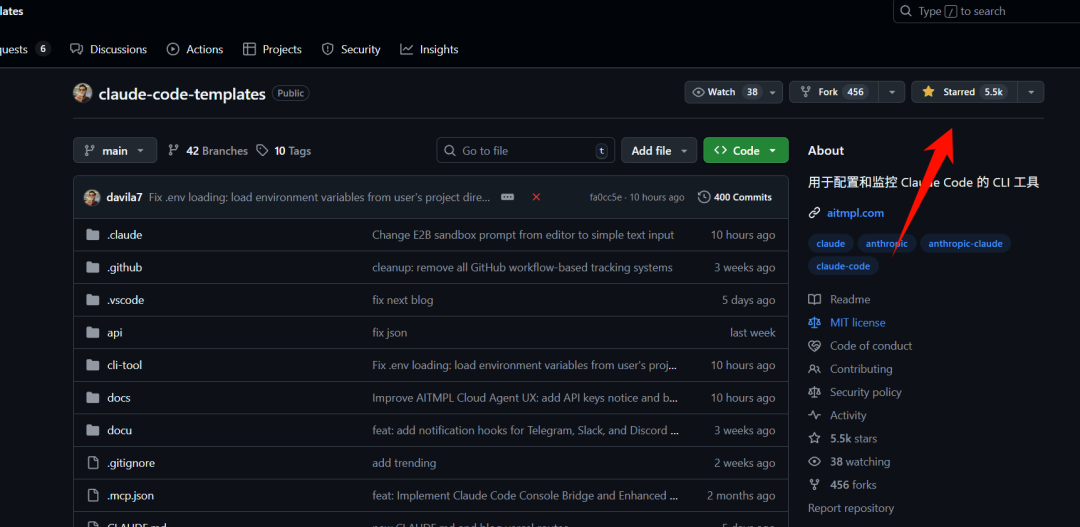Open Security tab

click(351, 50)
